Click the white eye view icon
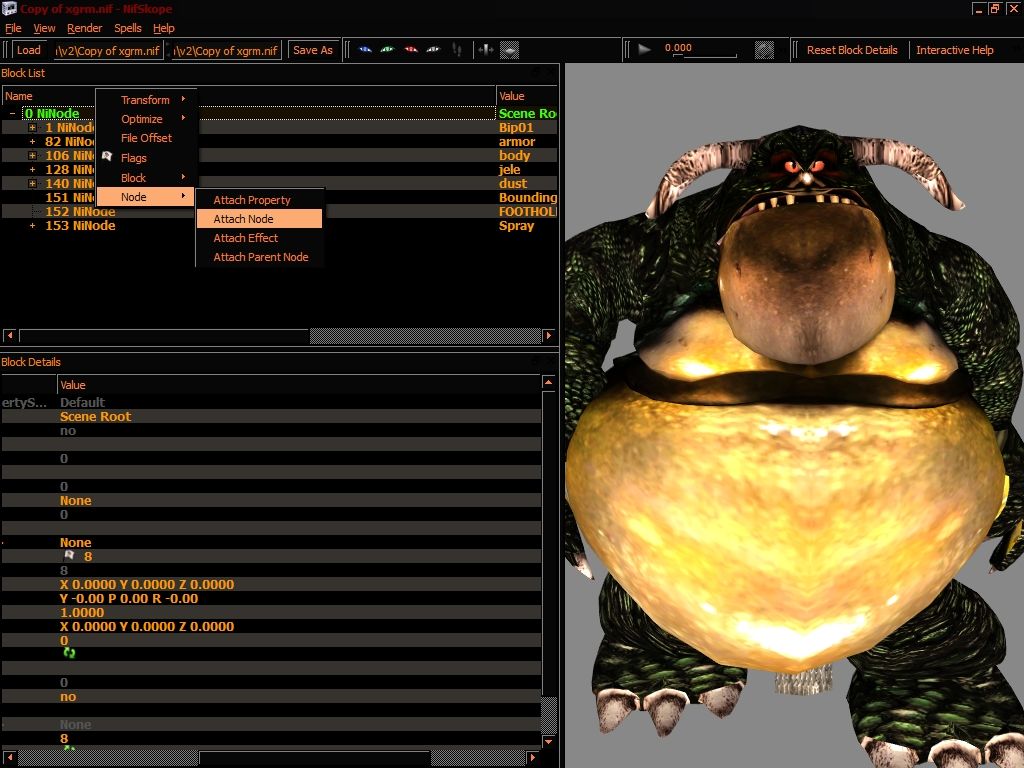 tap(434, 50)
